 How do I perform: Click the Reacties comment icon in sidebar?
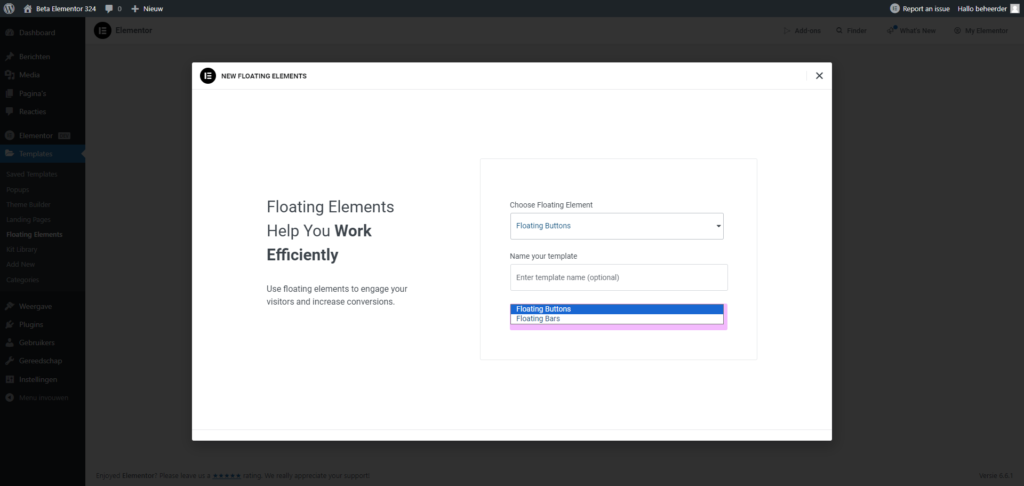(10, 112)
